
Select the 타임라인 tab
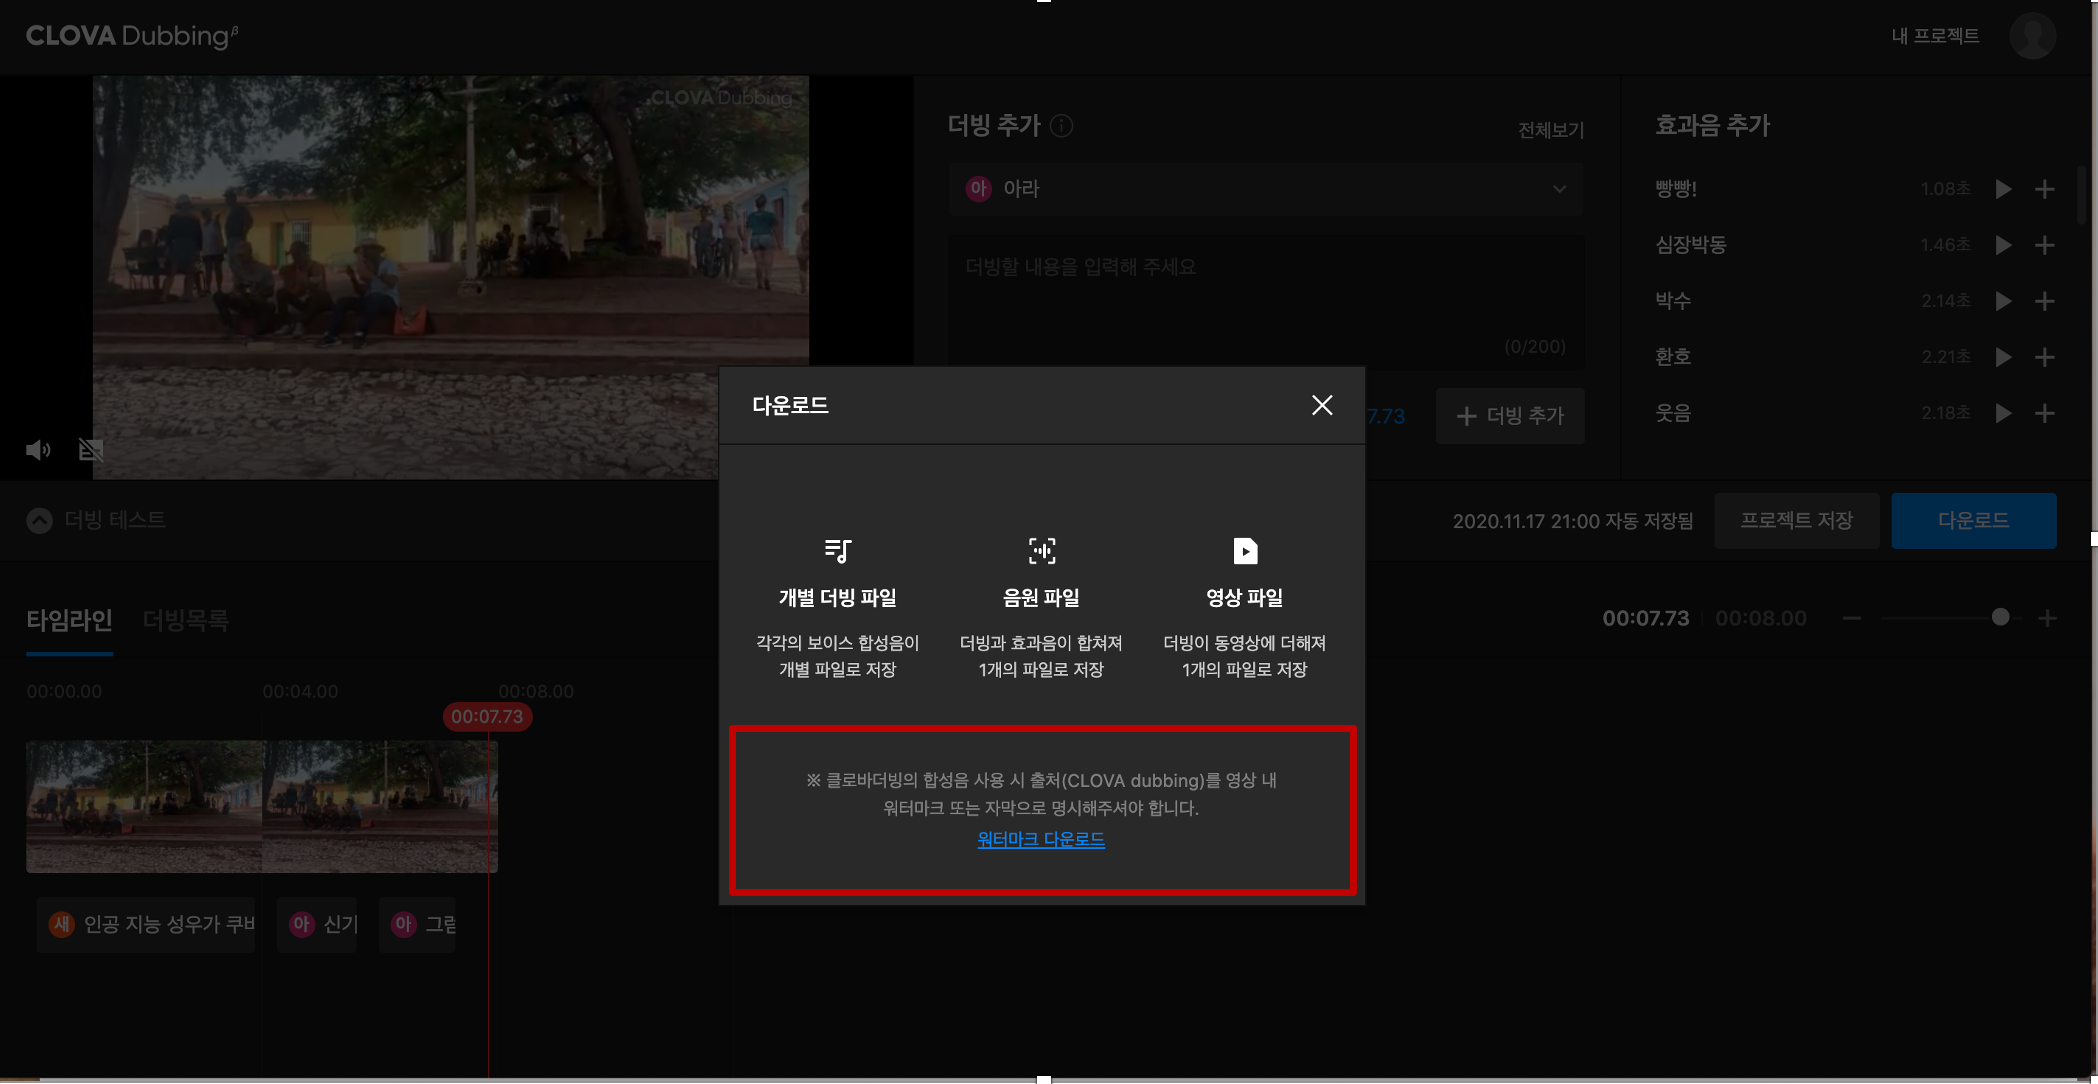pos(69,621)
